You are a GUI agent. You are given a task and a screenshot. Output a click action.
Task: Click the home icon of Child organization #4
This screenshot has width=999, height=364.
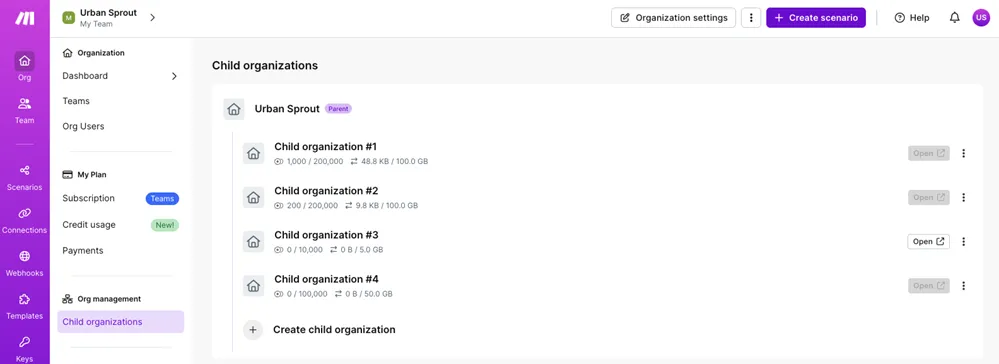pos(254,286)
